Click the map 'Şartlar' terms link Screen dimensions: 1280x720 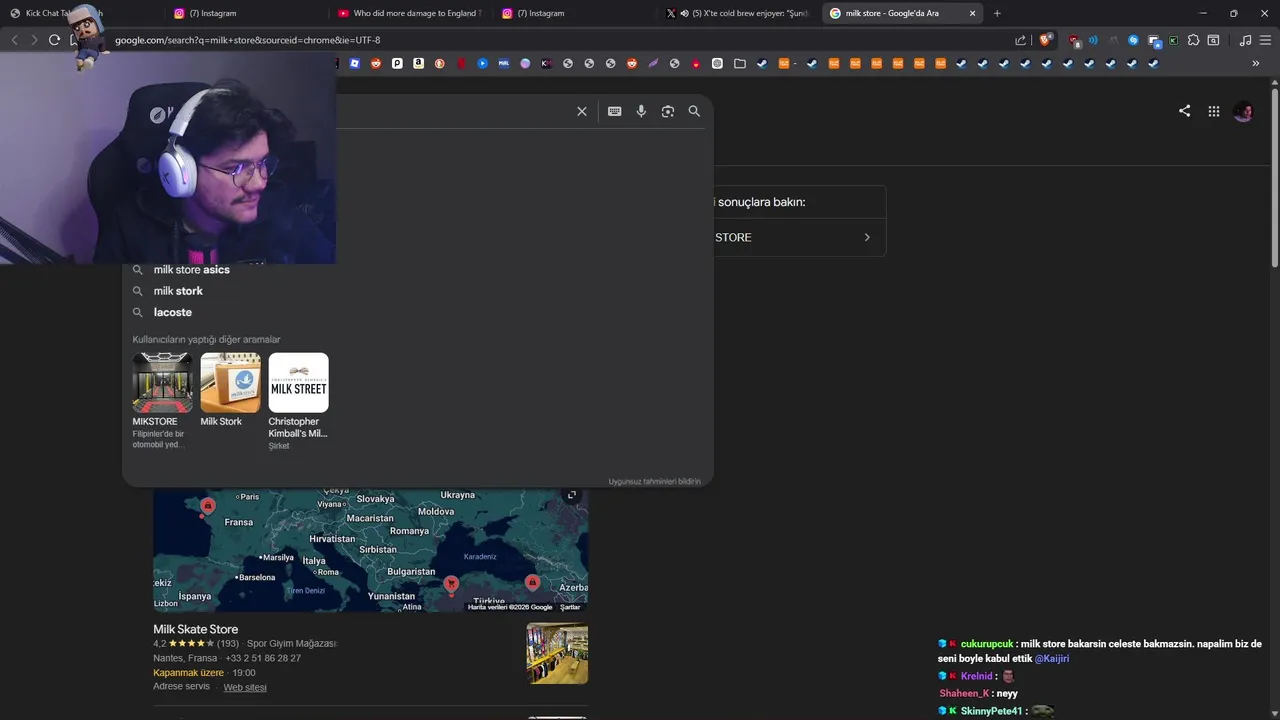point(570,607)
